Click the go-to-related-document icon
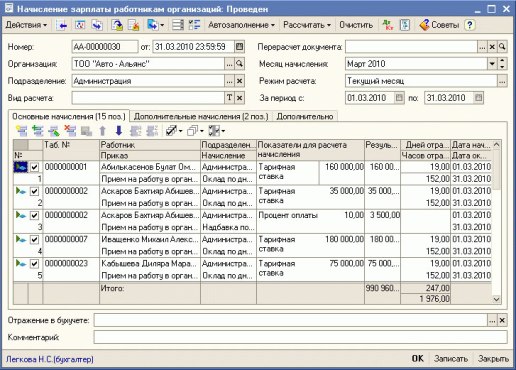 97,25
